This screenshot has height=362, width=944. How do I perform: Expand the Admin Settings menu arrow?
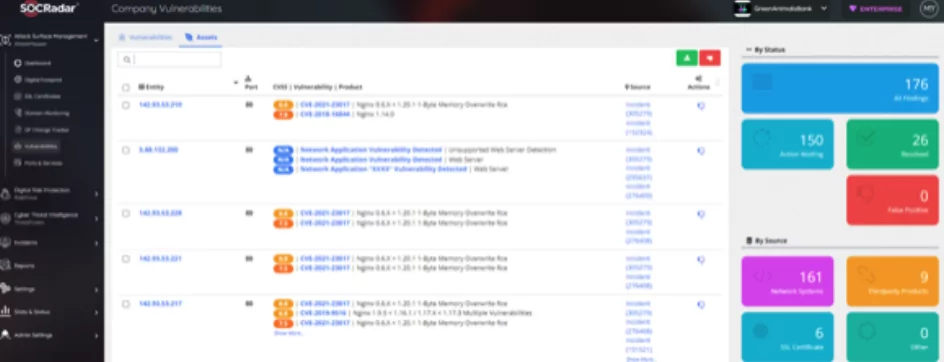tap(96, 335)
